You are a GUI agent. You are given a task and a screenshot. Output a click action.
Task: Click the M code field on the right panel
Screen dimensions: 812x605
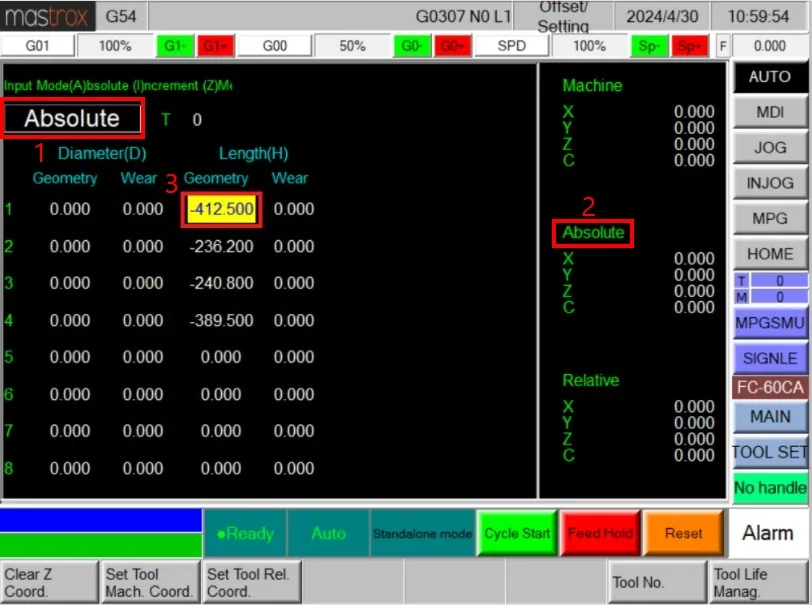[x=779, y=297]
